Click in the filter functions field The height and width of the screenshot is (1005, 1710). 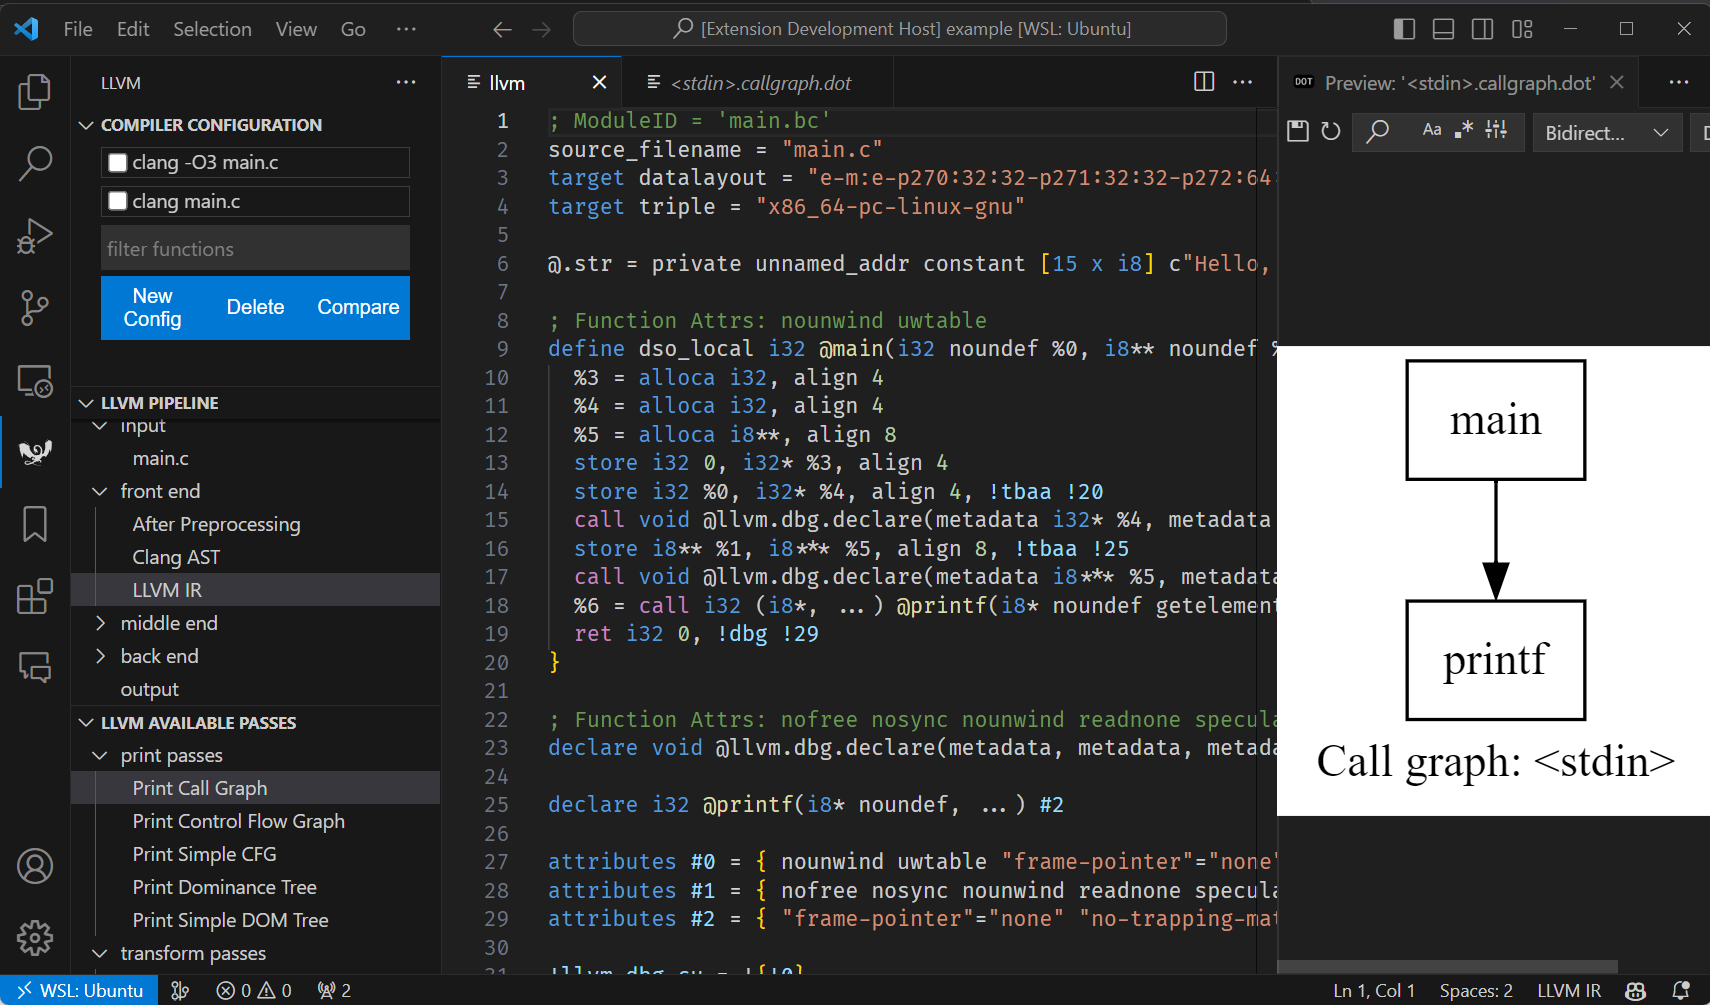pyautogui.click(x=255, y=248)
